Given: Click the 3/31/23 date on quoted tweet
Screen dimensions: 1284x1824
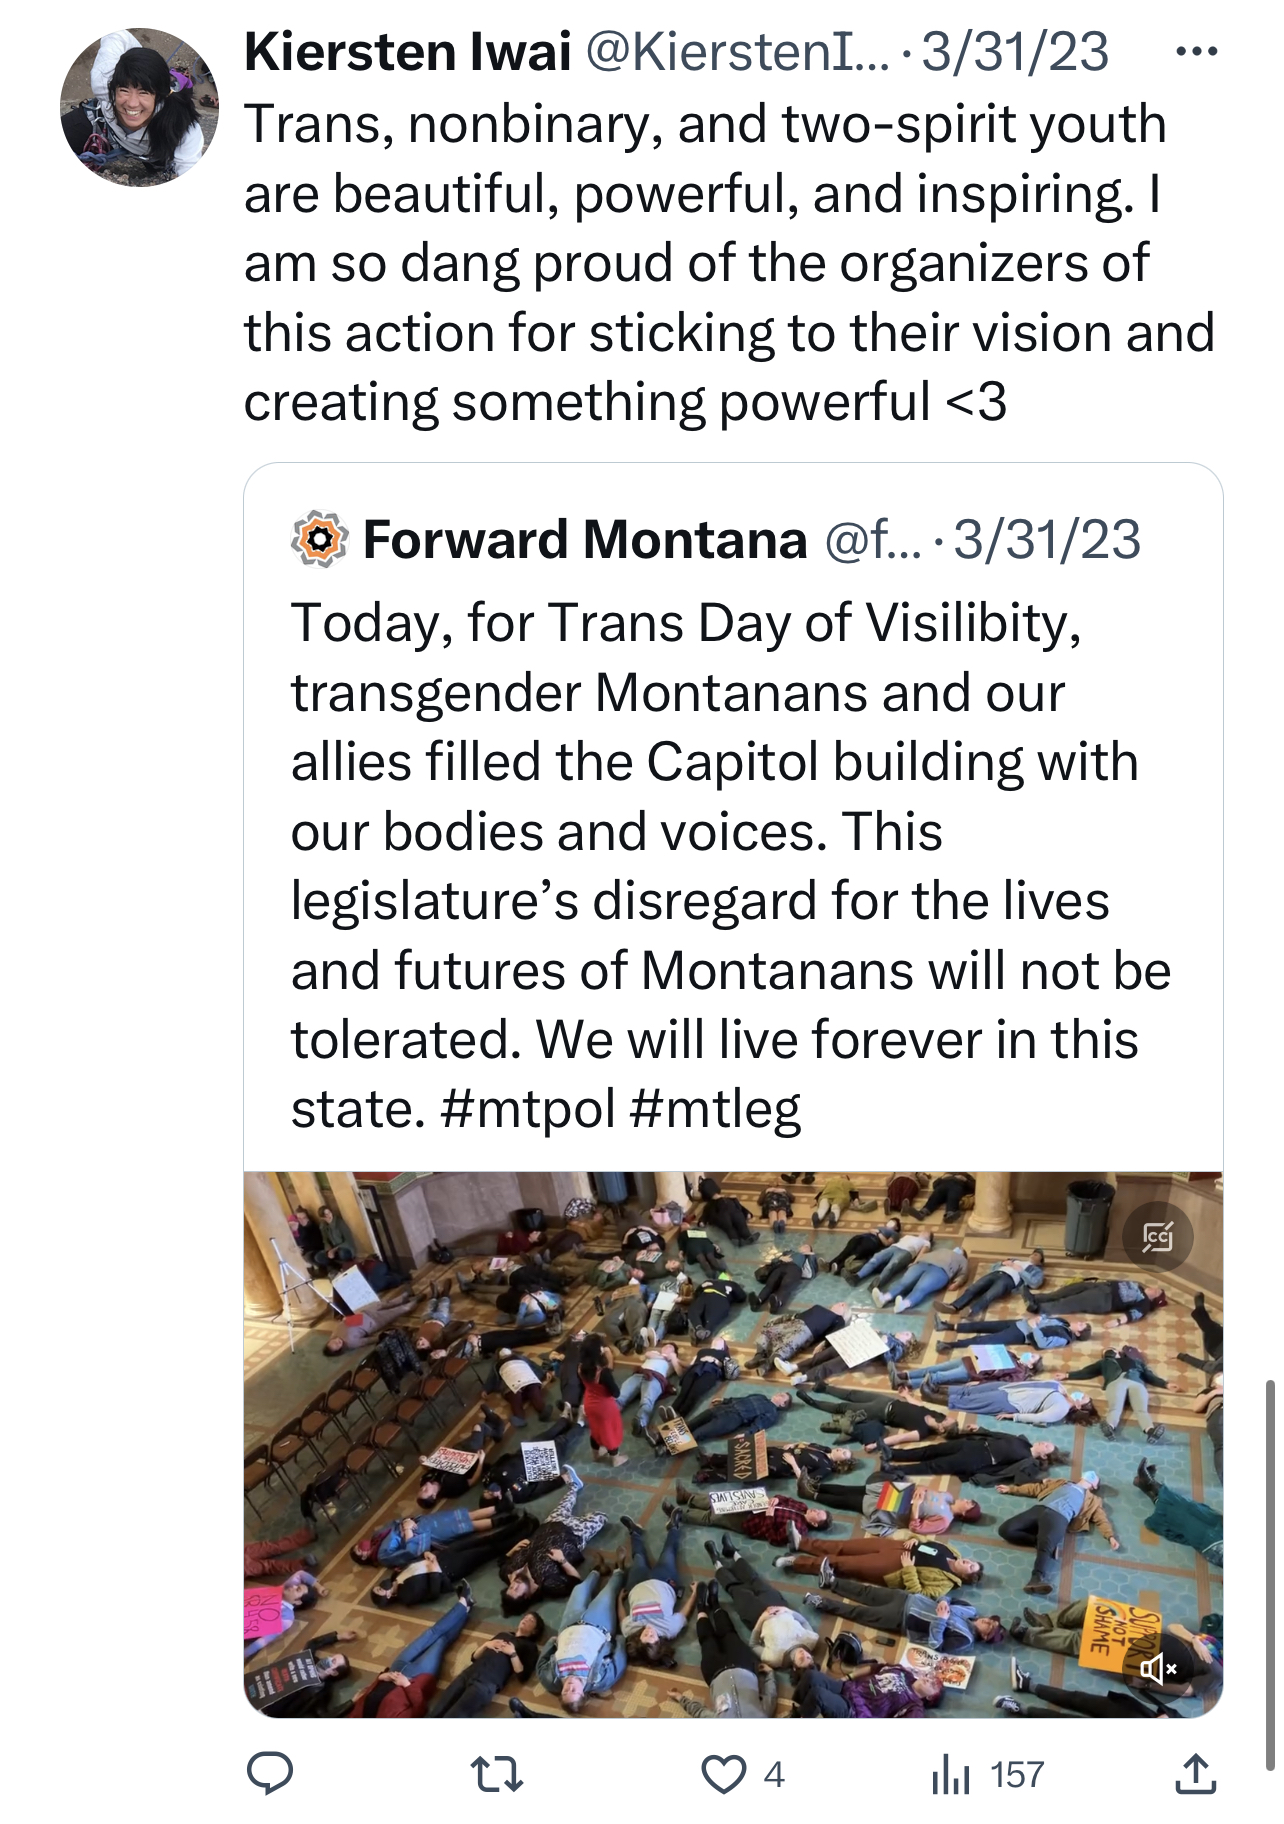Looking at the screenshot, I should 1047,540.
